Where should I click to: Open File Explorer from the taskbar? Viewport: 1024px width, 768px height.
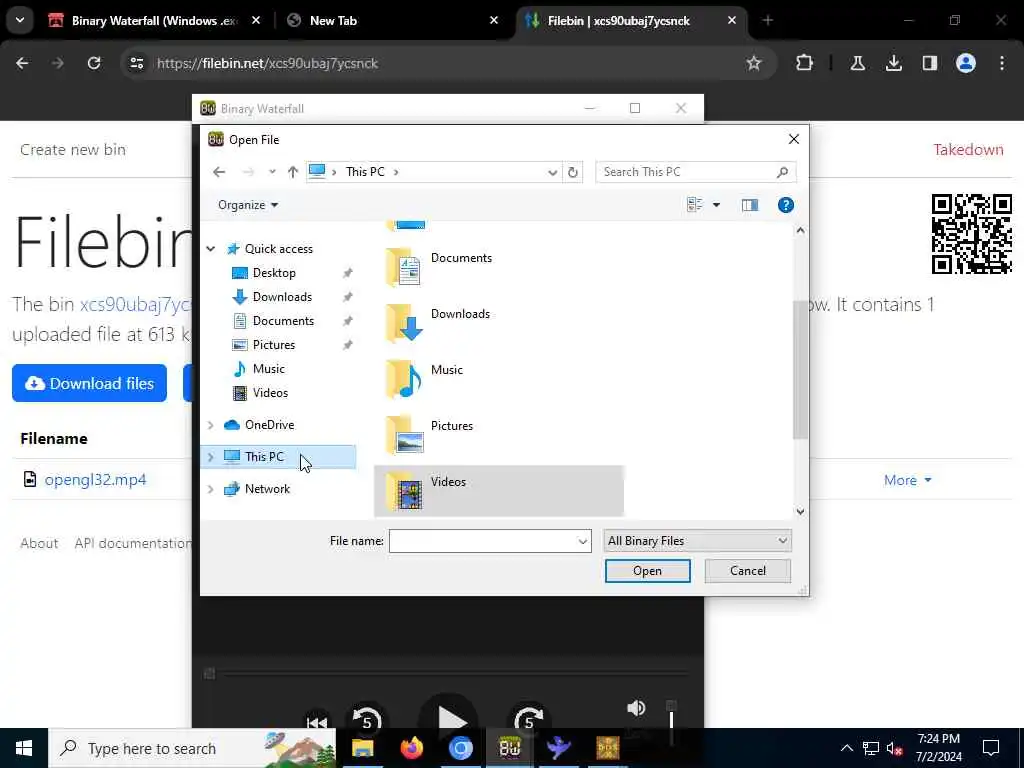pyautogui.click(x=362, y=748)
